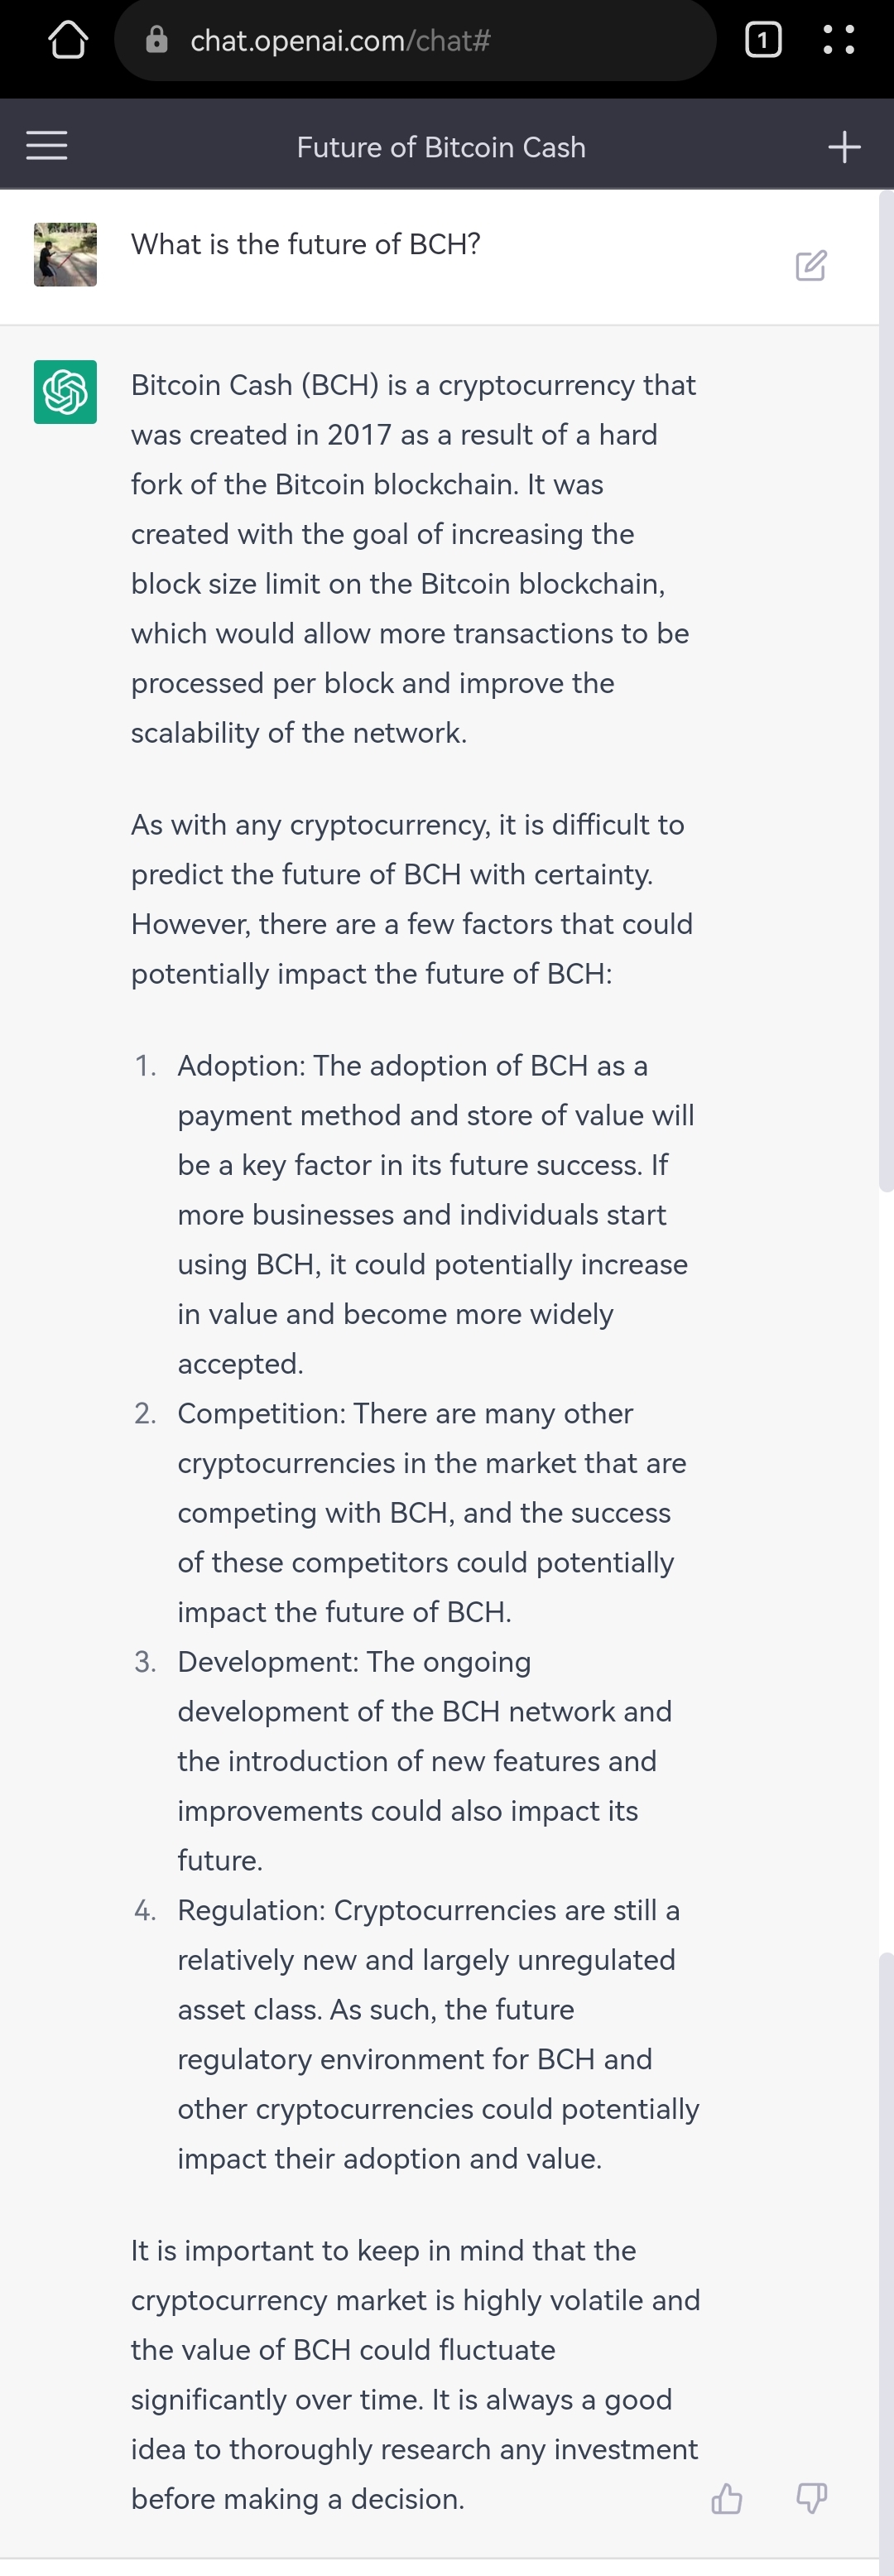Open the browser tab switcher showing 1
This screenshot has width=894, height=2576.
point(763,40)
